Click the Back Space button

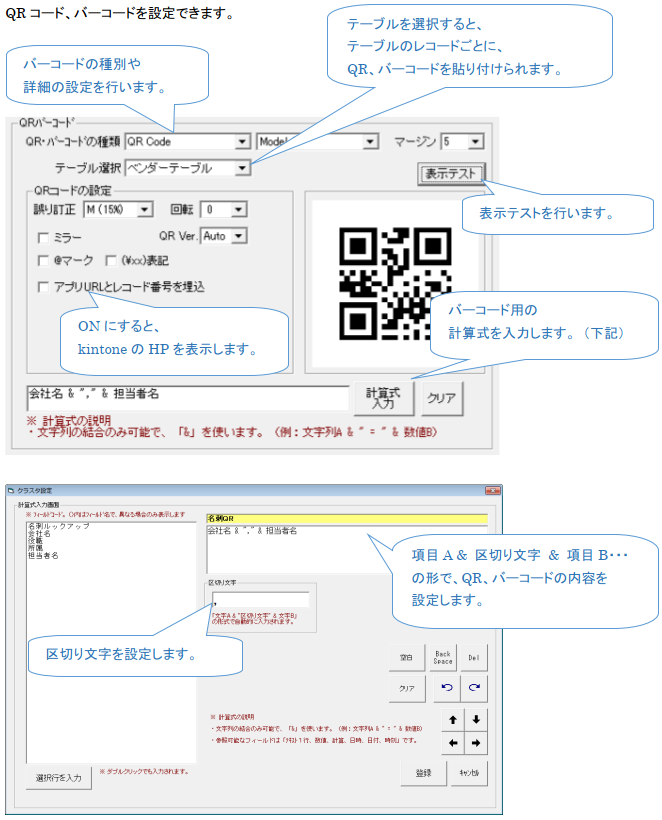pos(443,658)
